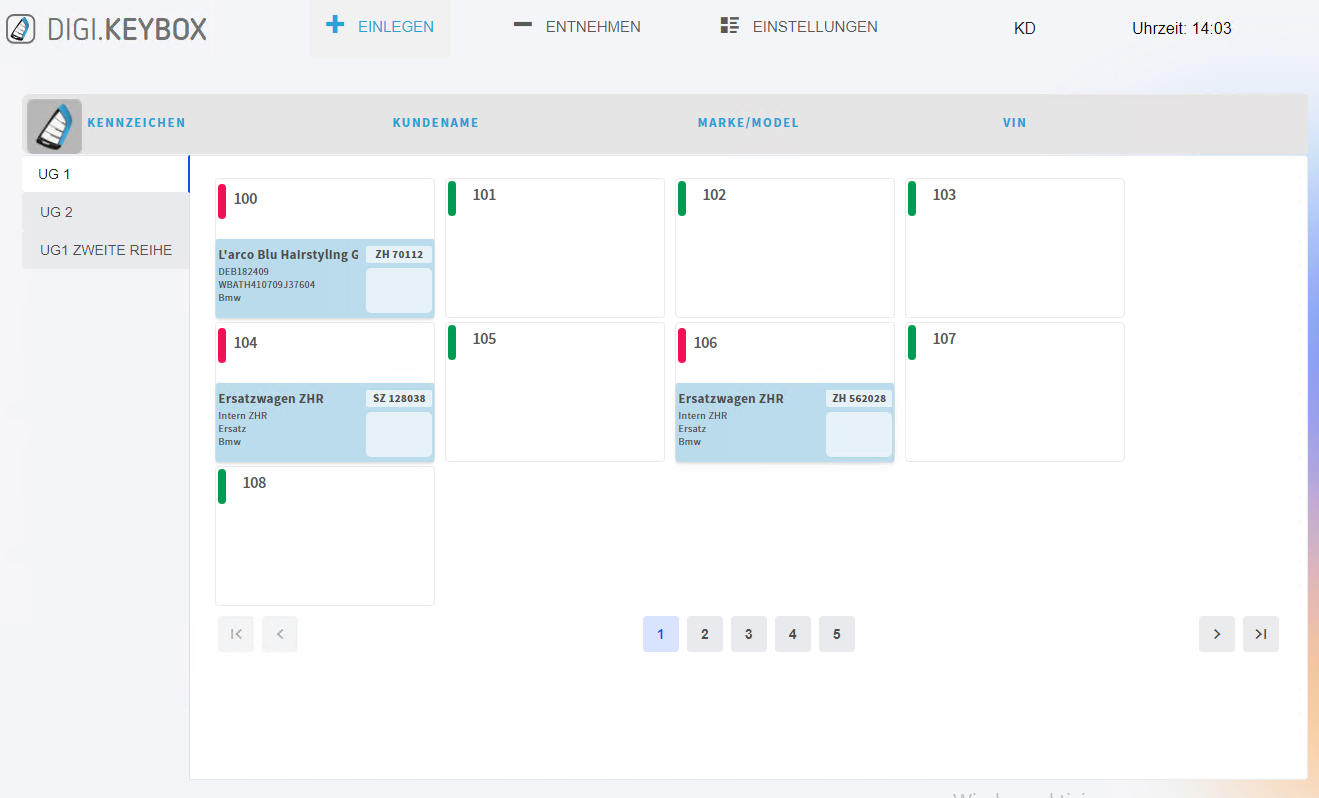The height and width of the screenshot is (798, 1319).
Task: Go to page 3
Action: pyautogui.click(x=749, y=634)
